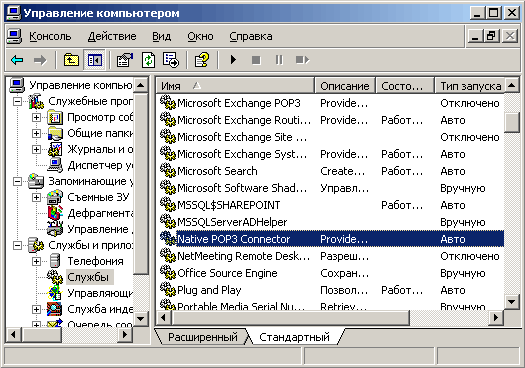Select Microsoft Exchange Syst... service
This screenshot has height=368, width=525.
242,154
